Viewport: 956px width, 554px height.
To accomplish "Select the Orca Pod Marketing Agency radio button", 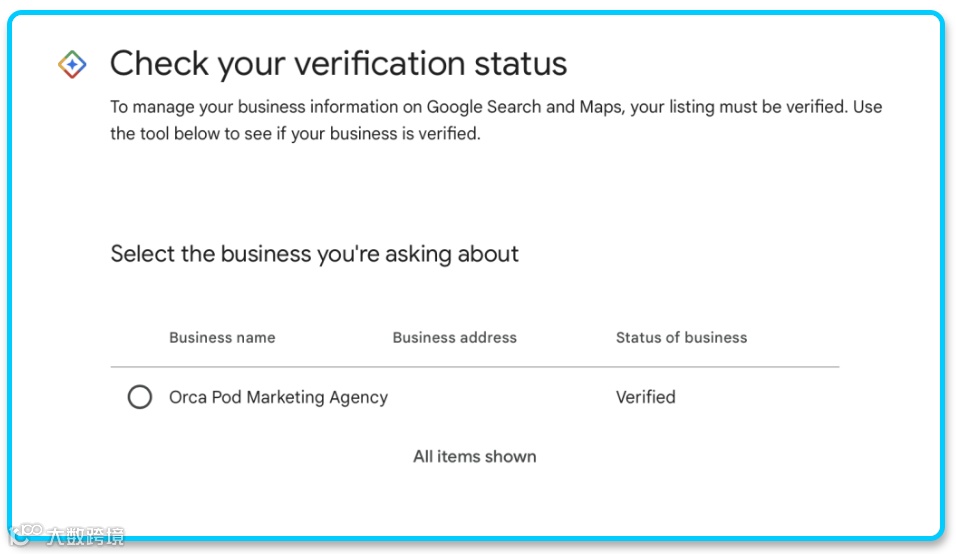I will pos(140,397).
